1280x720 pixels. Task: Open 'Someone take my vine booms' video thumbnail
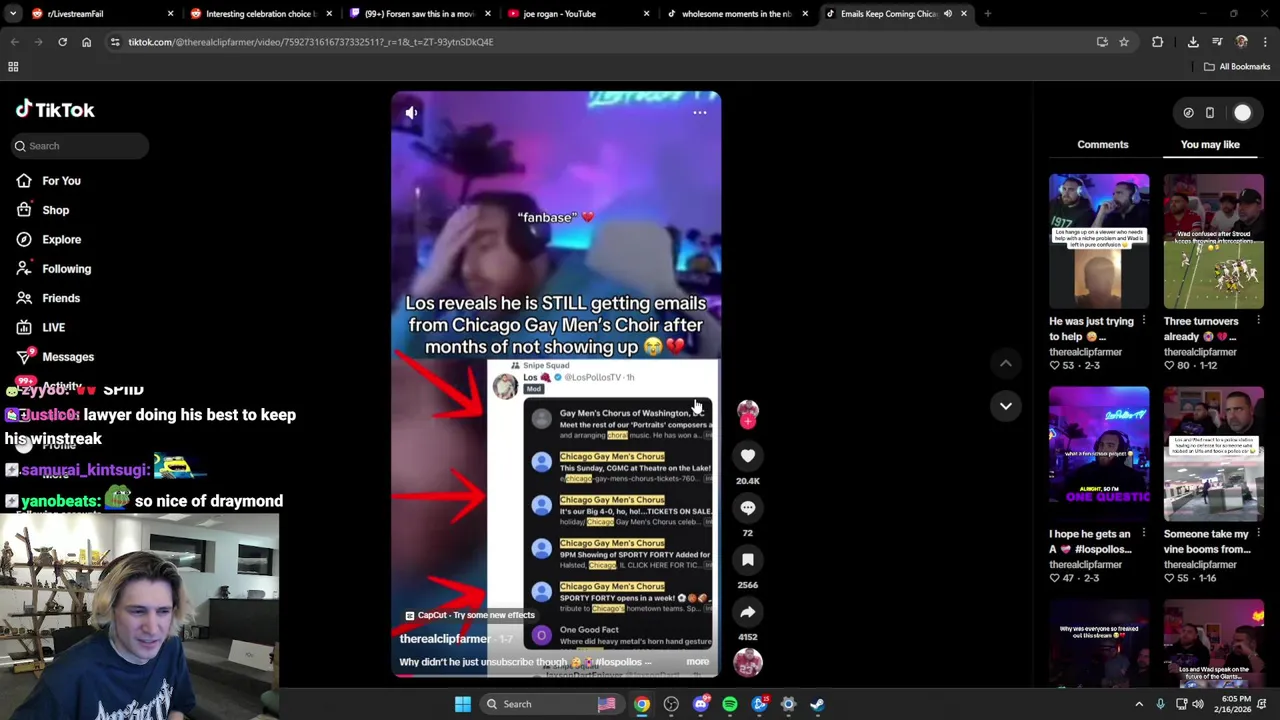point(1213,454)
